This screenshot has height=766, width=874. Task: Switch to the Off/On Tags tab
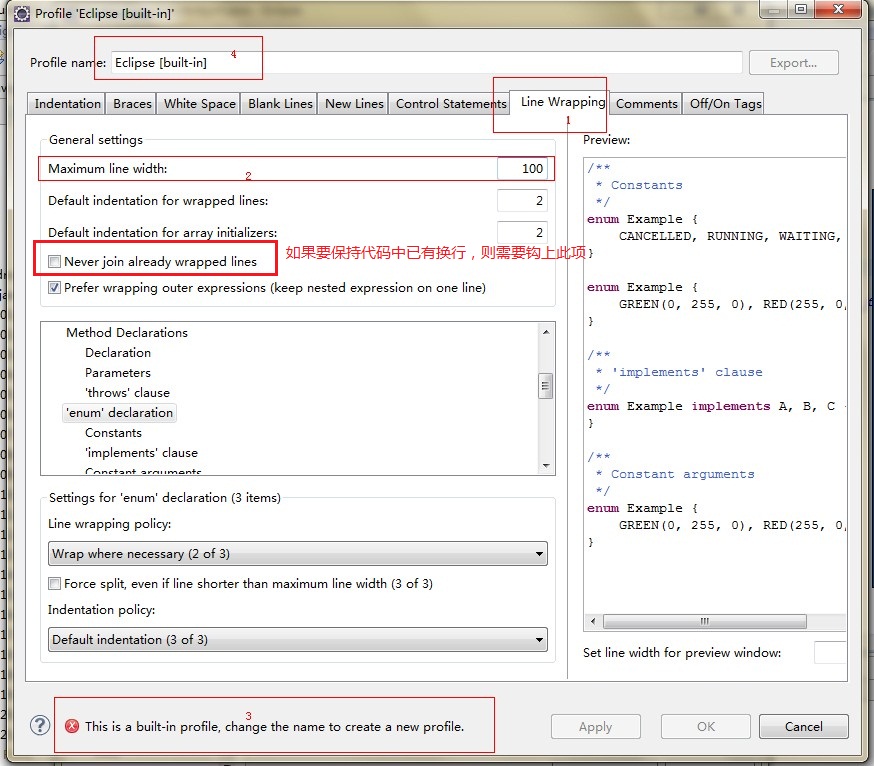click(x=725, y=104)
